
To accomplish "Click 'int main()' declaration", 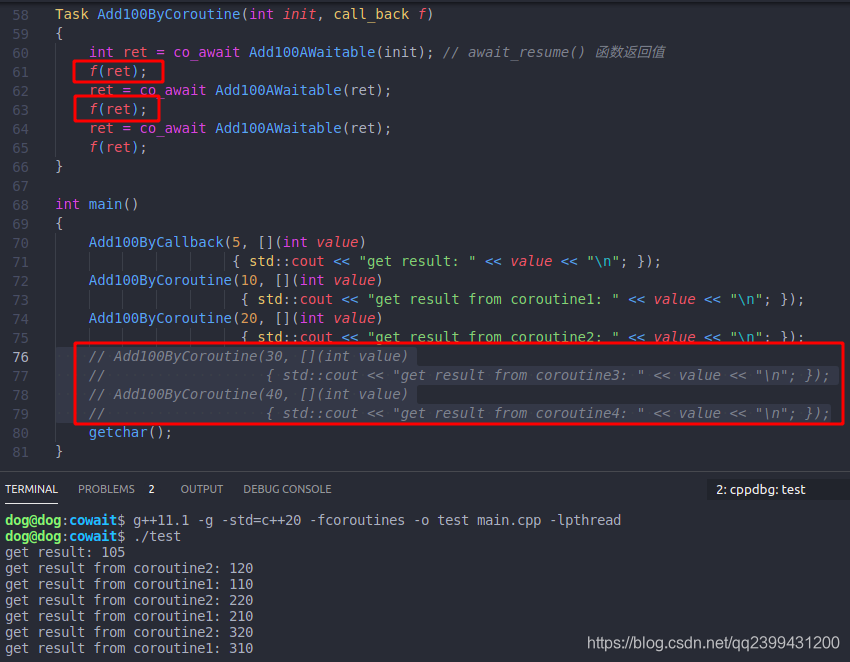I will click(97, 204).
